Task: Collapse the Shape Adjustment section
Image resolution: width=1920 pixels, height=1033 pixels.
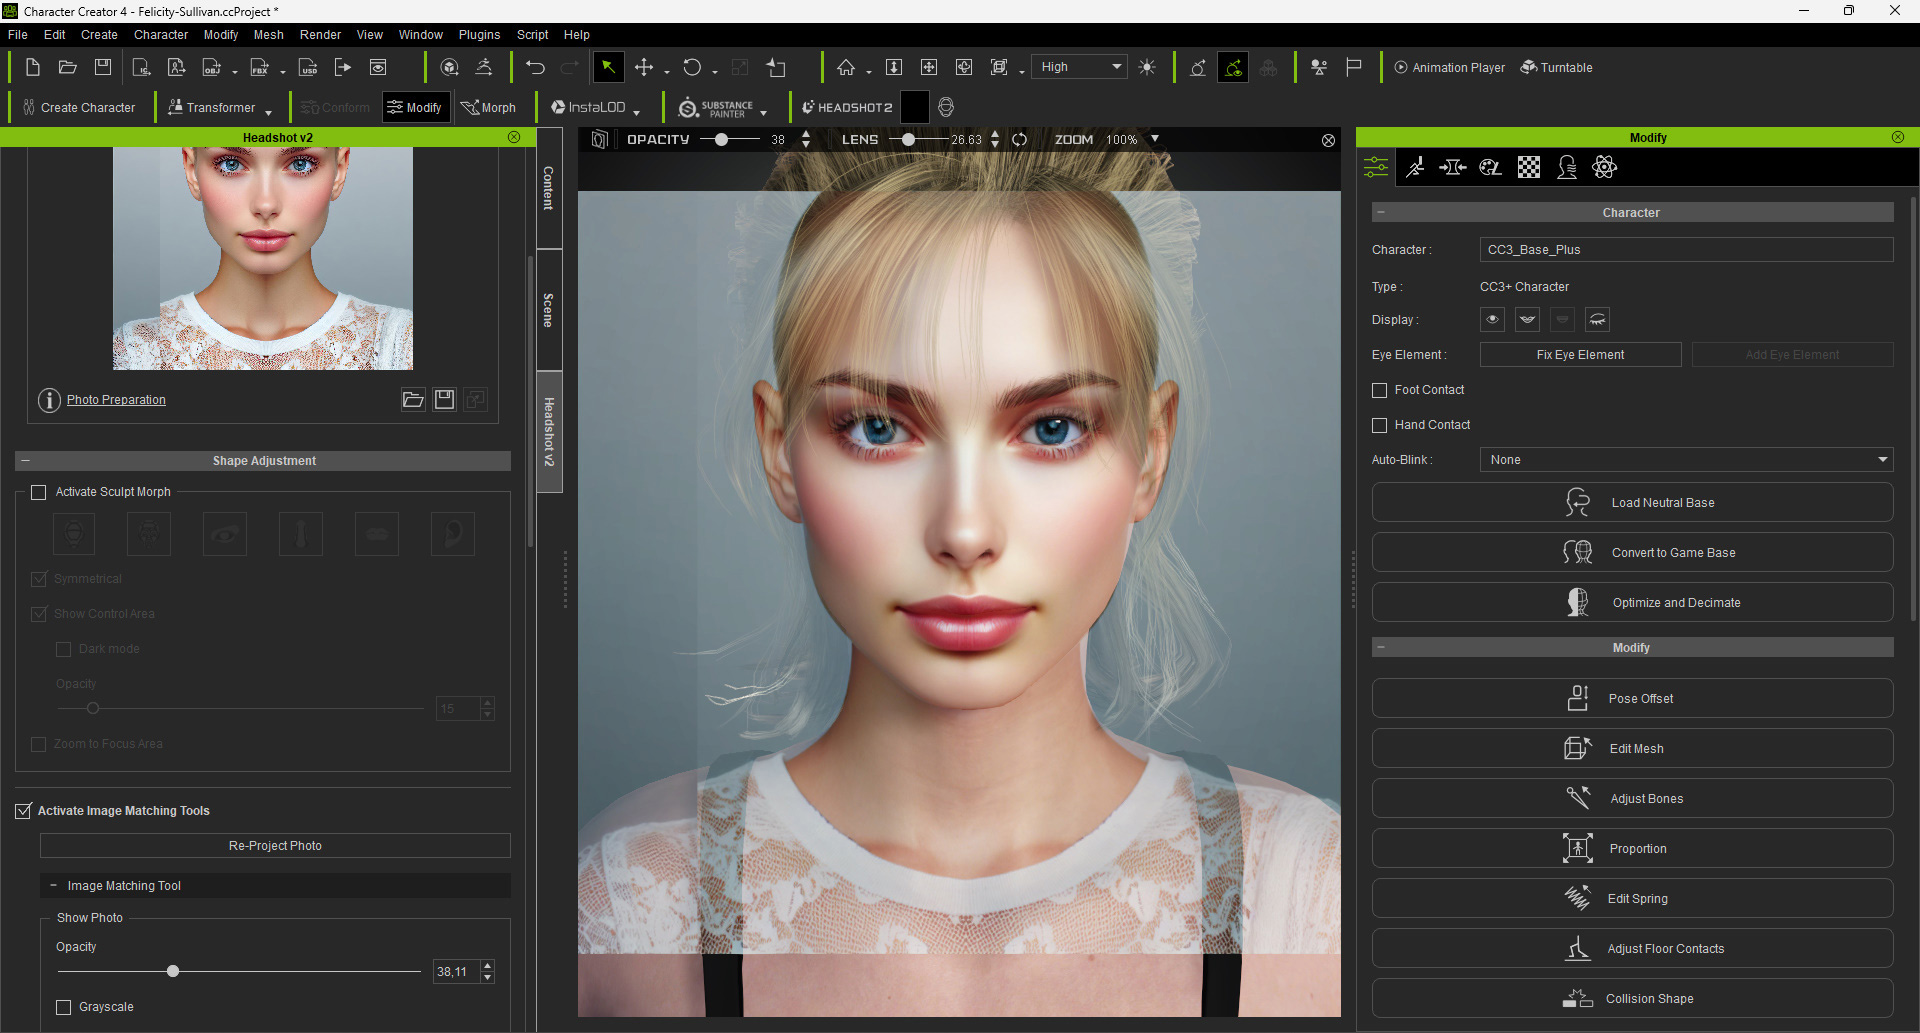Action: [x=25, y=461]
